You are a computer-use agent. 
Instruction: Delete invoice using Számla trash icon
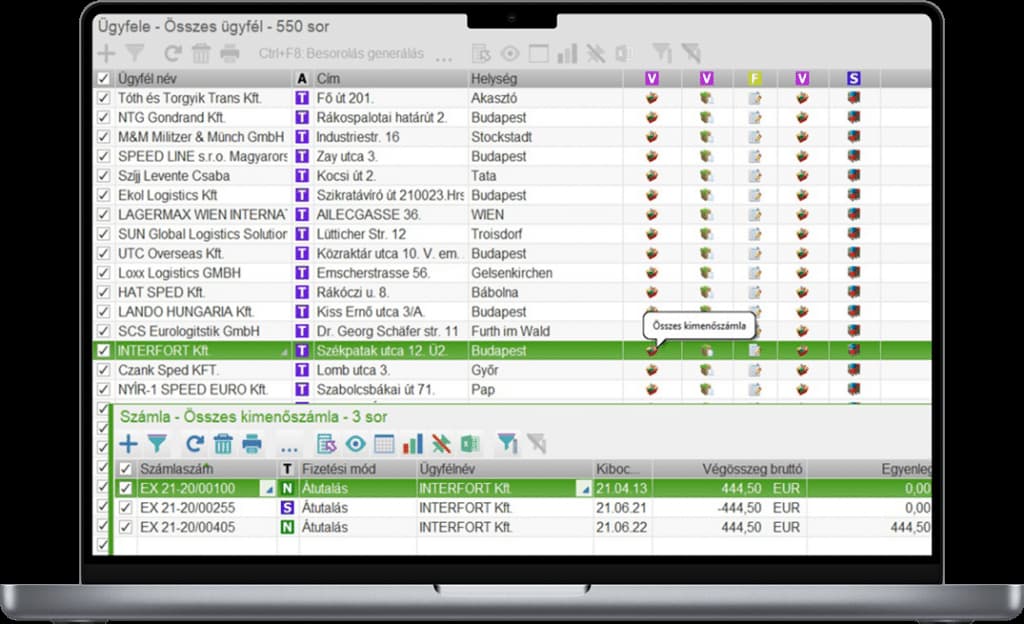(223, 444)
